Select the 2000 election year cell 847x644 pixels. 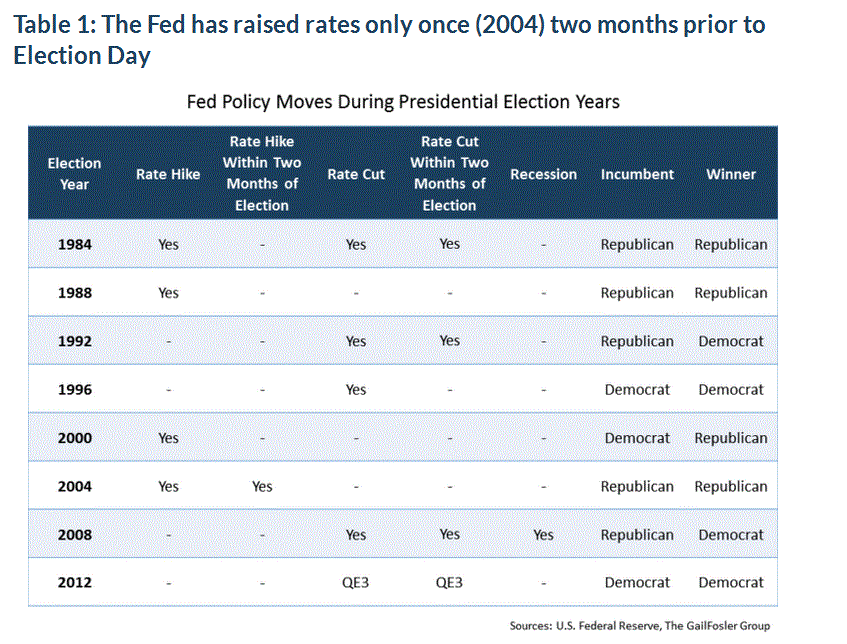click(x=74, y=438)
